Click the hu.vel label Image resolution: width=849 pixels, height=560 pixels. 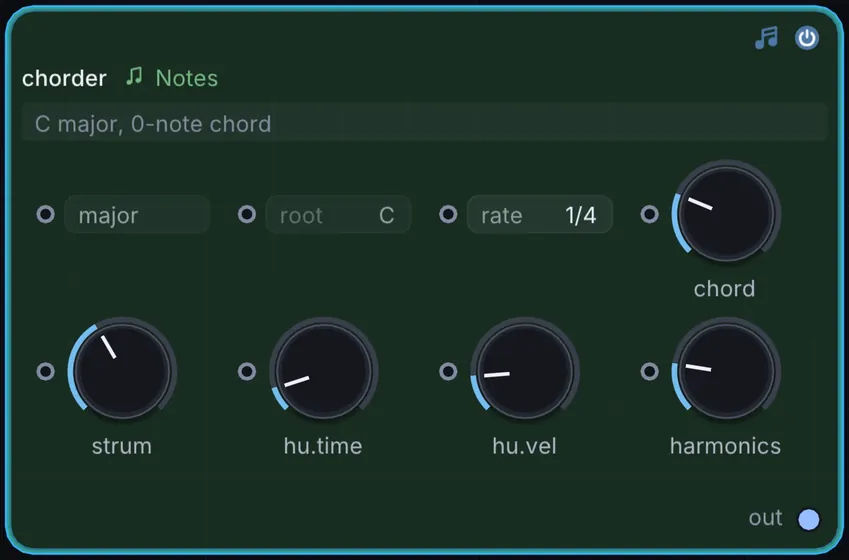(525, 446)
